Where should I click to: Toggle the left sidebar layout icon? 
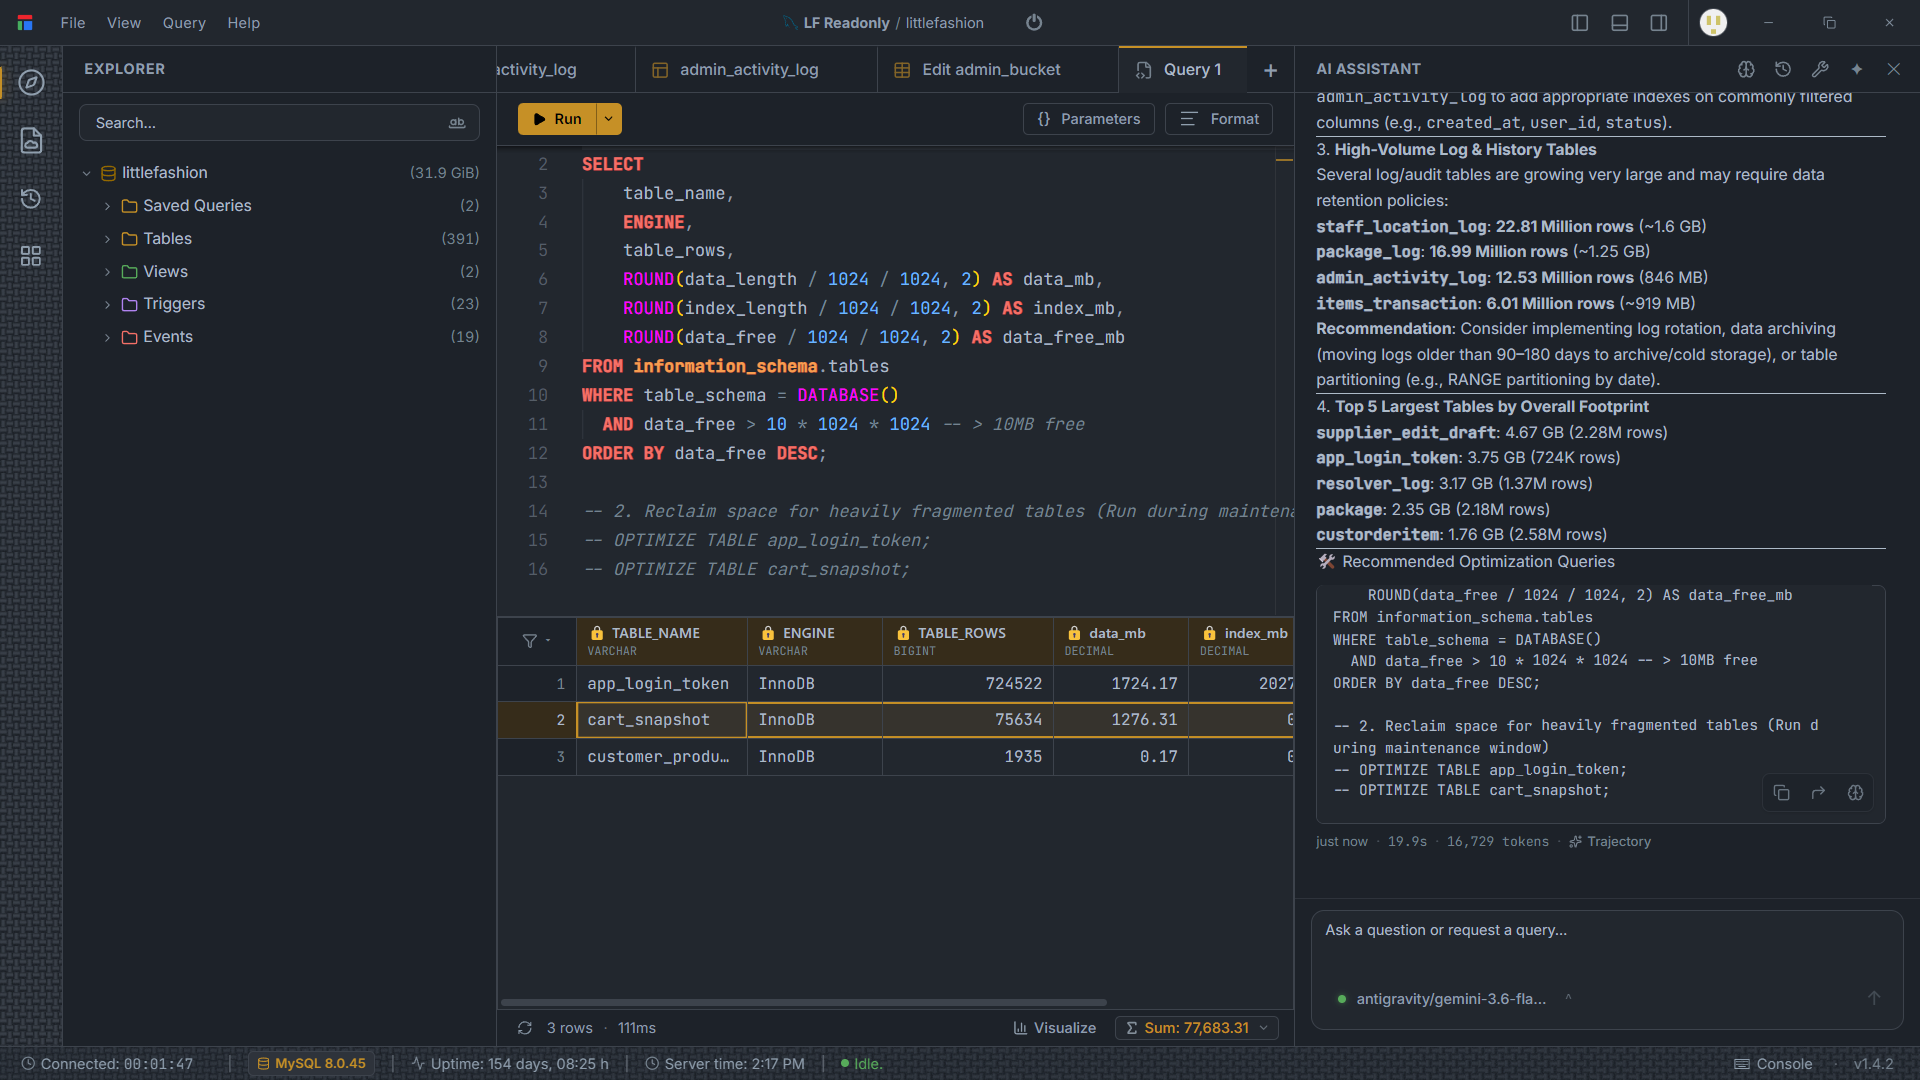pyautogui.click(x=1580, y=22)
